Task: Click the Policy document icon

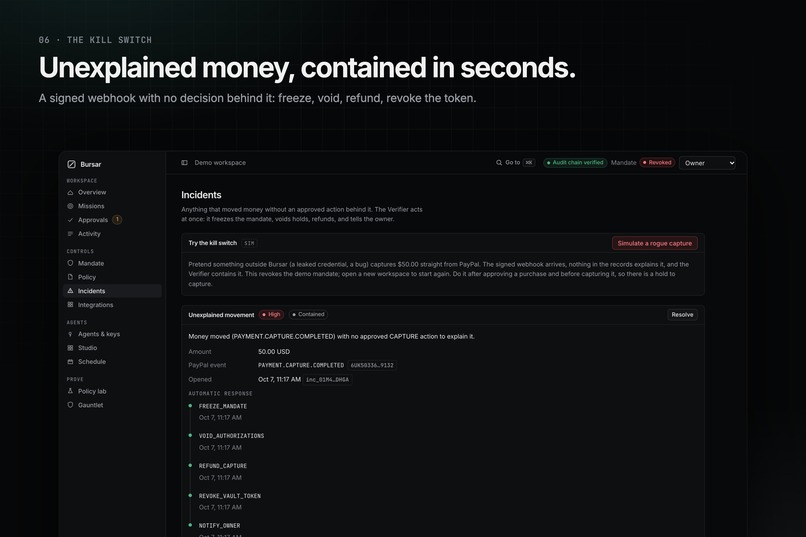Action: point(70,277)
